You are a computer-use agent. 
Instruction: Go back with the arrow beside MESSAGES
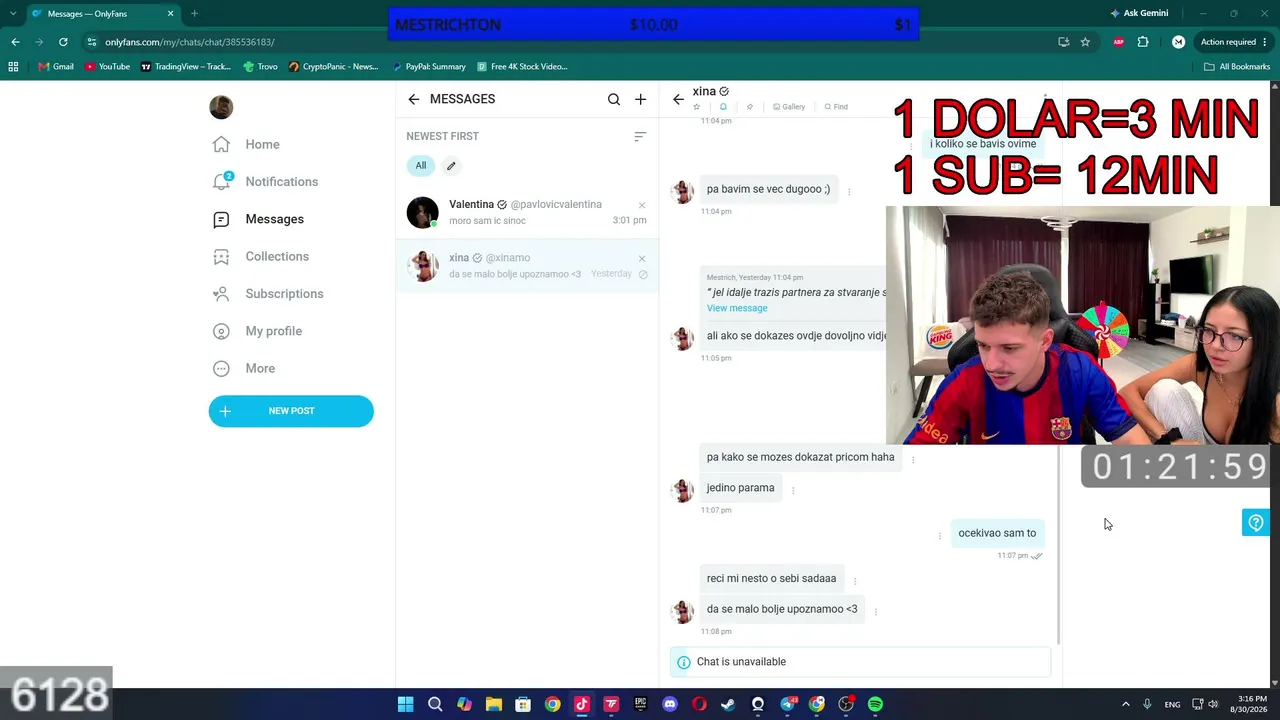414,99
